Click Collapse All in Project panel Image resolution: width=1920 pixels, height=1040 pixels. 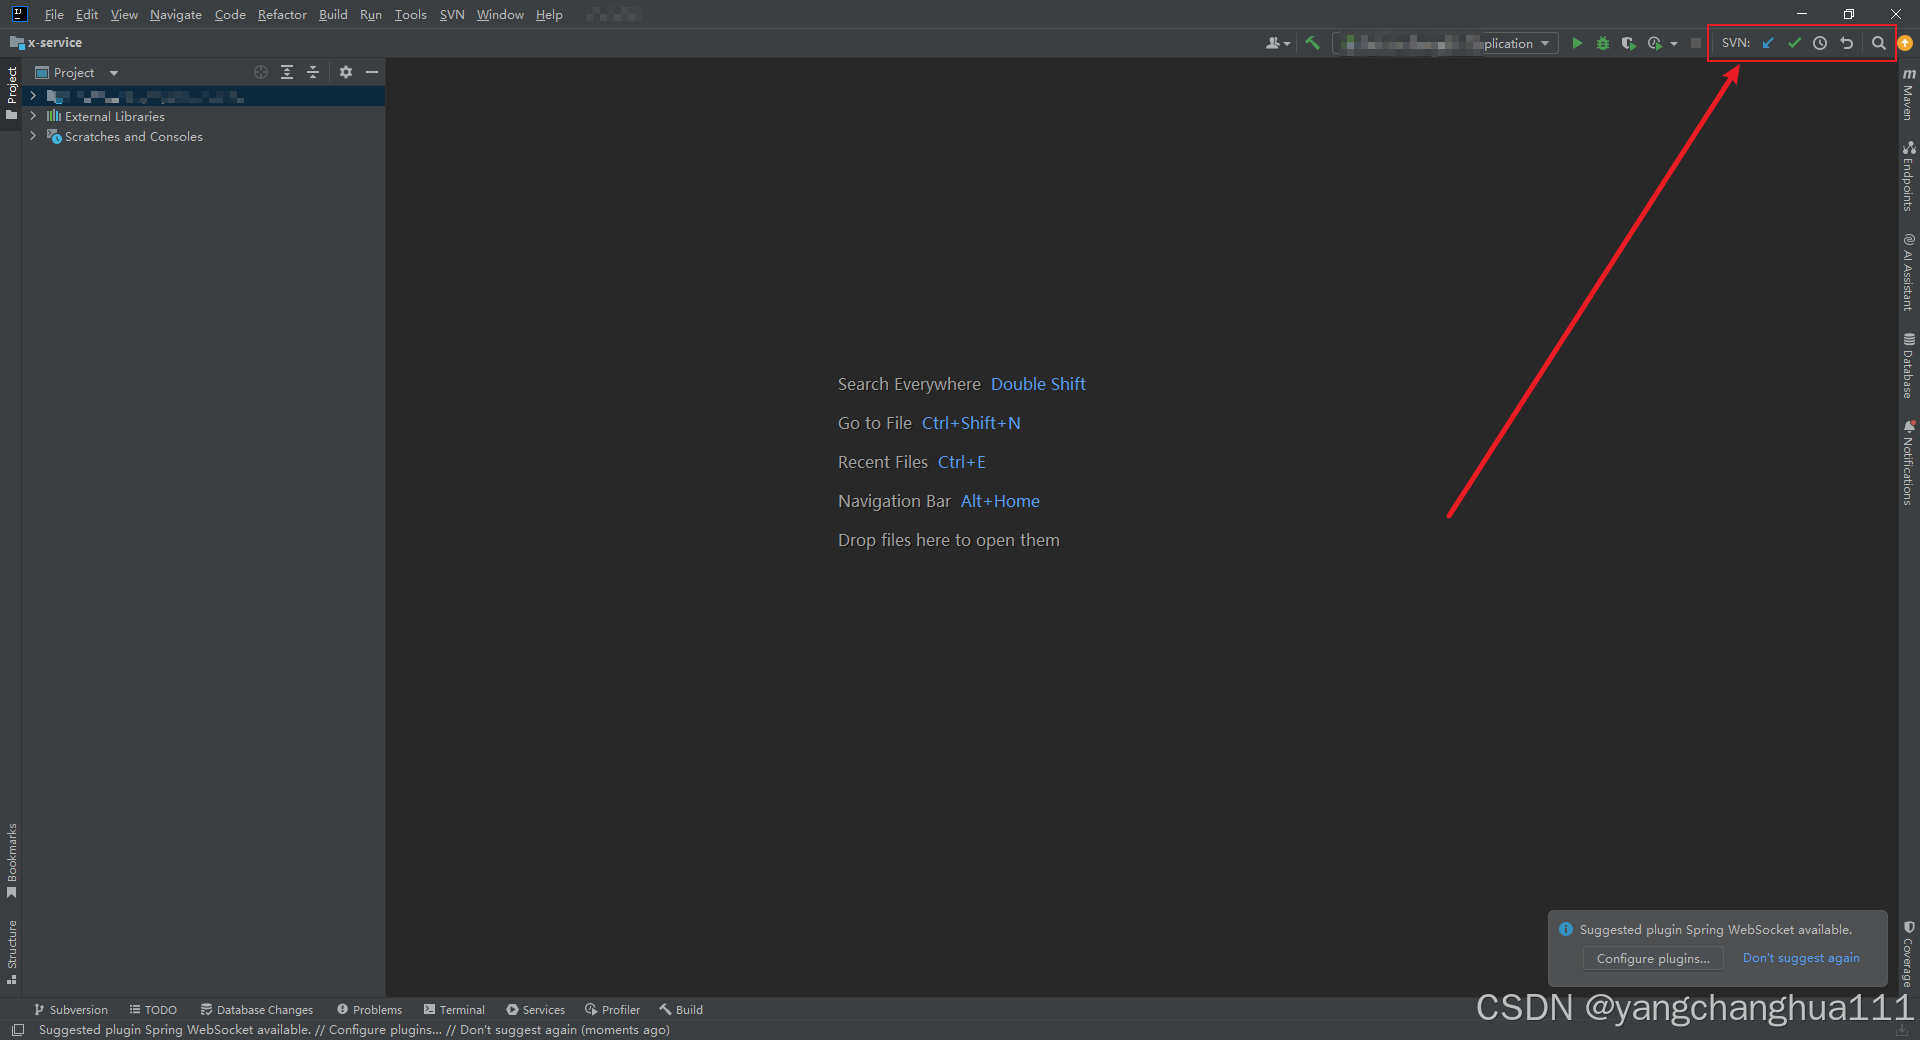coord(313,72)
